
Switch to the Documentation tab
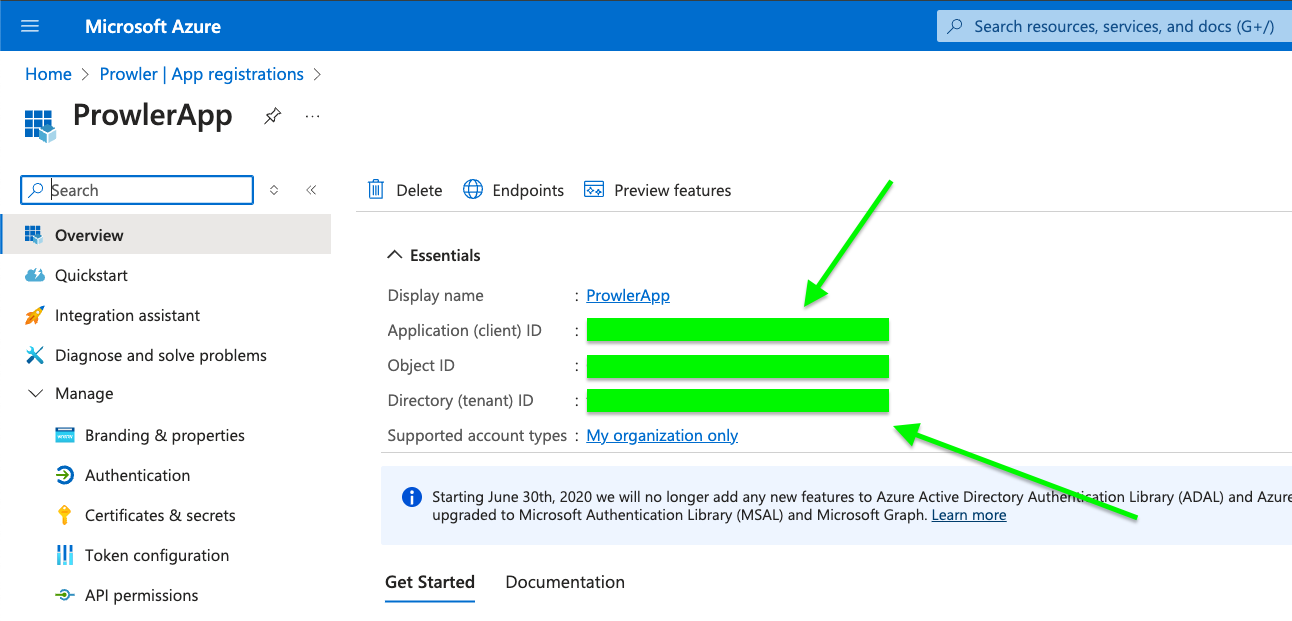(x=565, y=582)
